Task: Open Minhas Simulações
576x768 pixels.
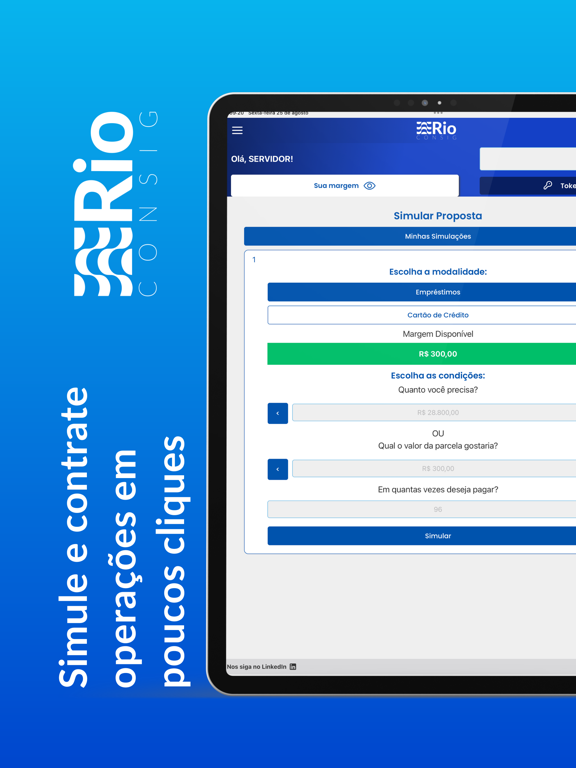Action: click(410, 236)
